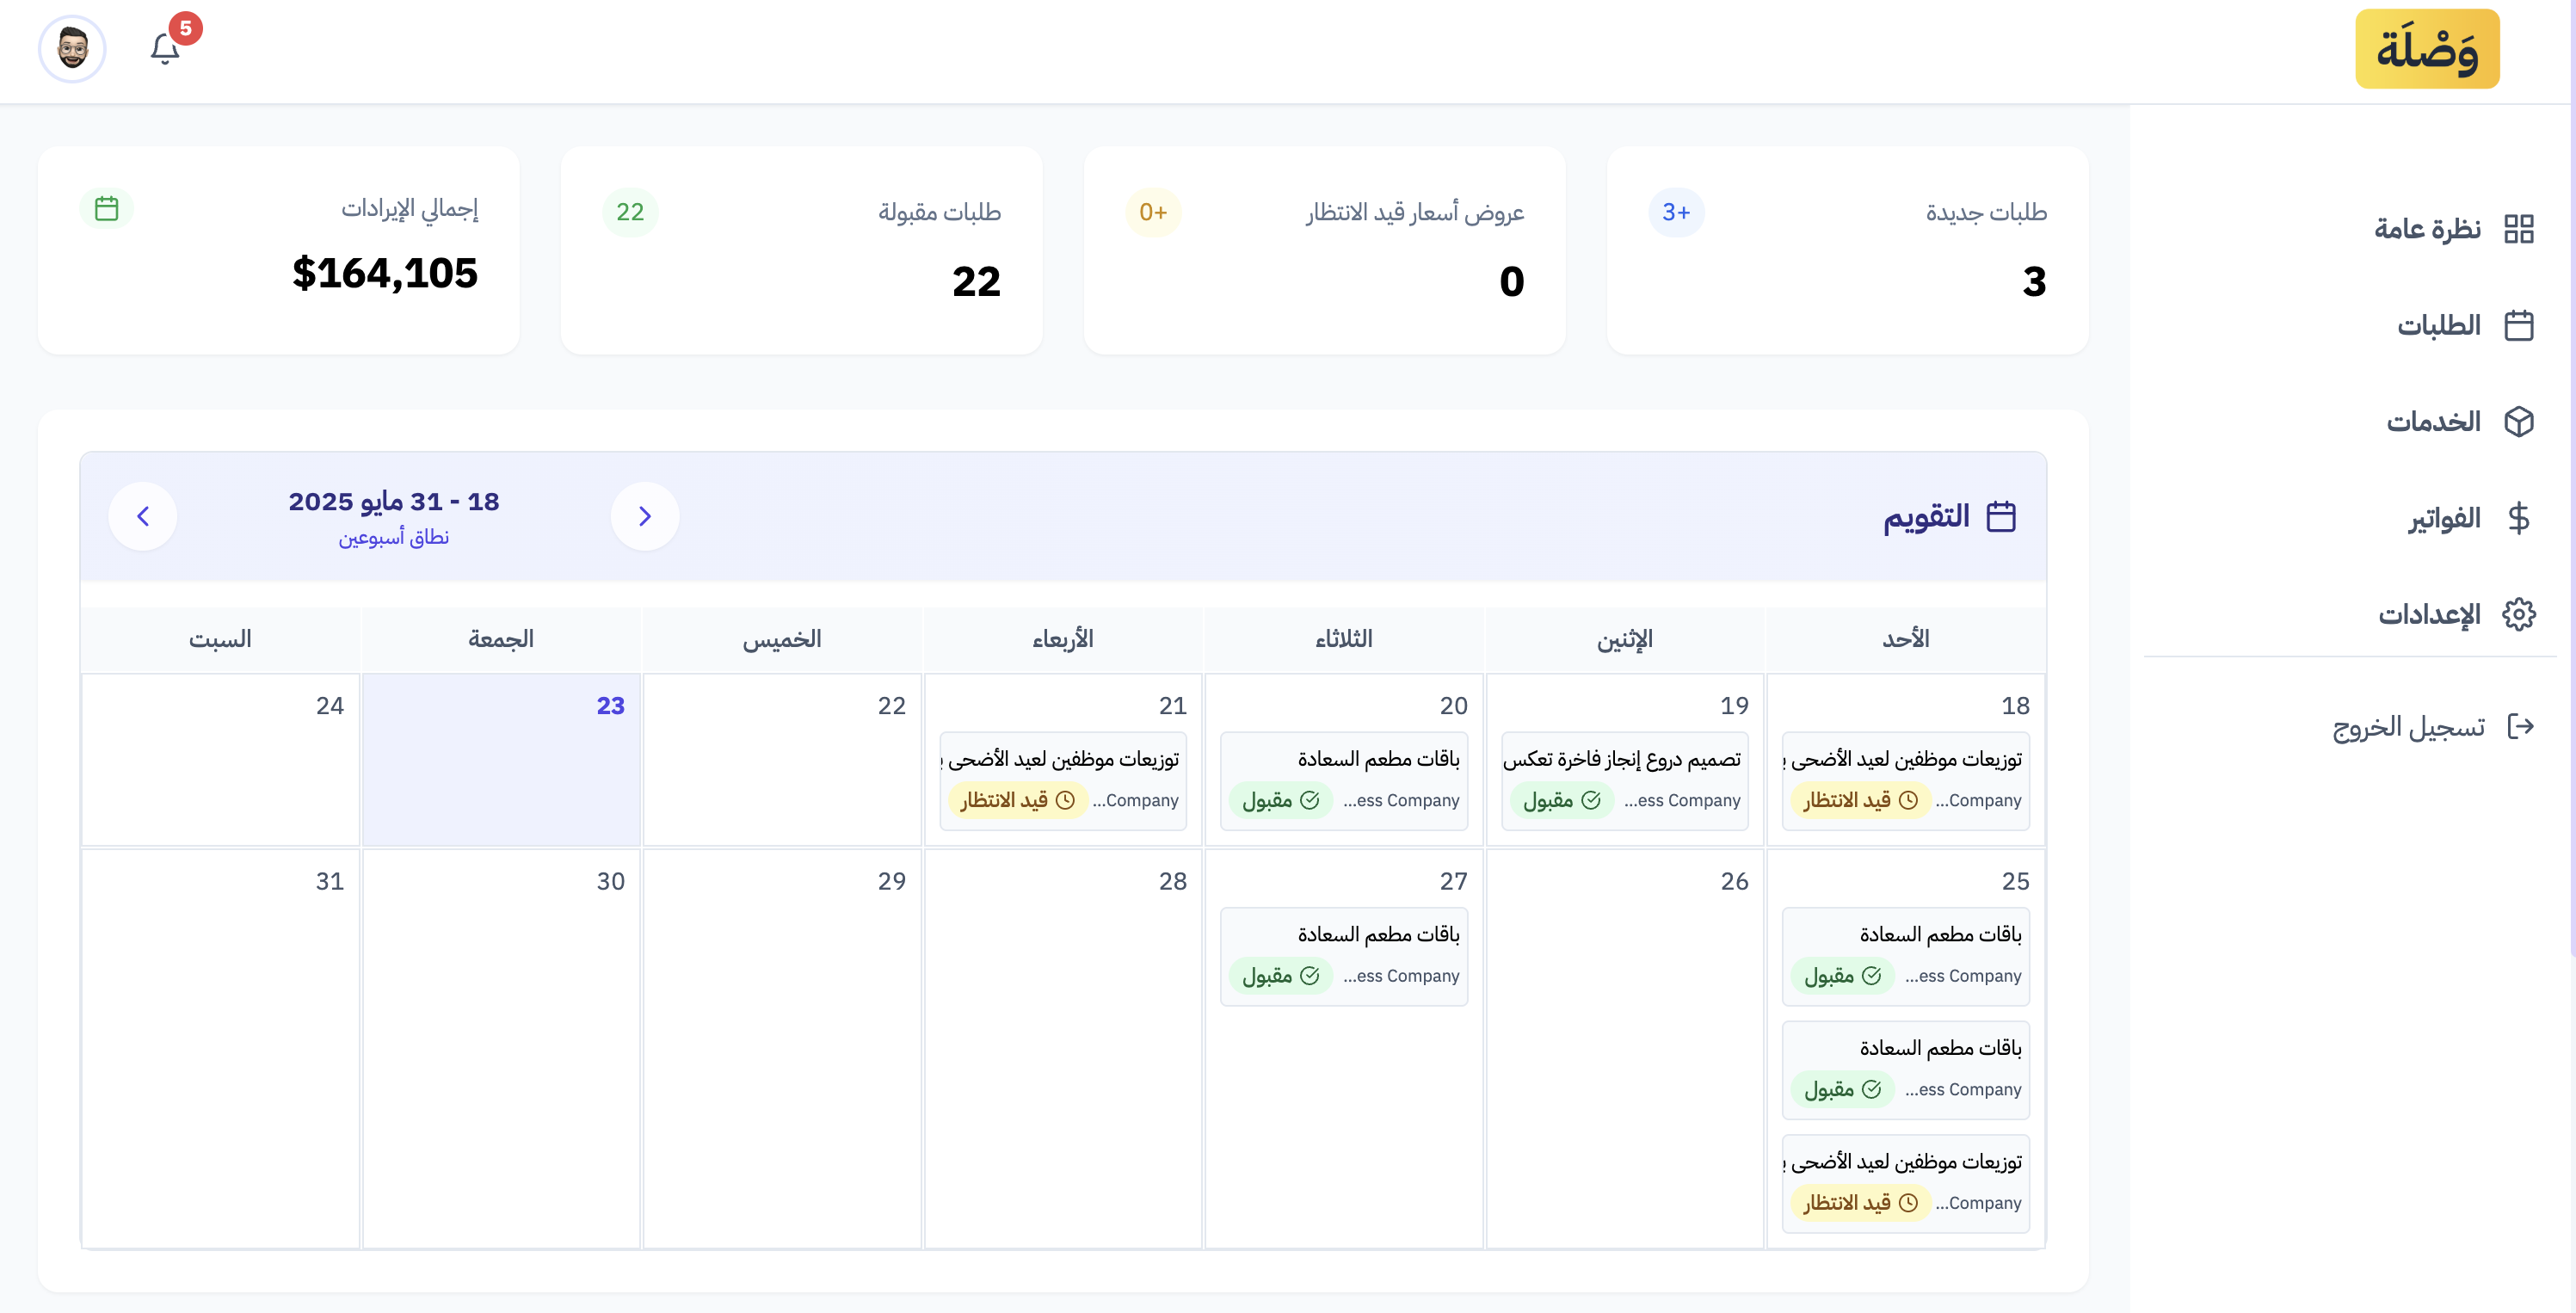Open settings via the gear icon
The image size is (2576, 1313).
[2518, 614]
